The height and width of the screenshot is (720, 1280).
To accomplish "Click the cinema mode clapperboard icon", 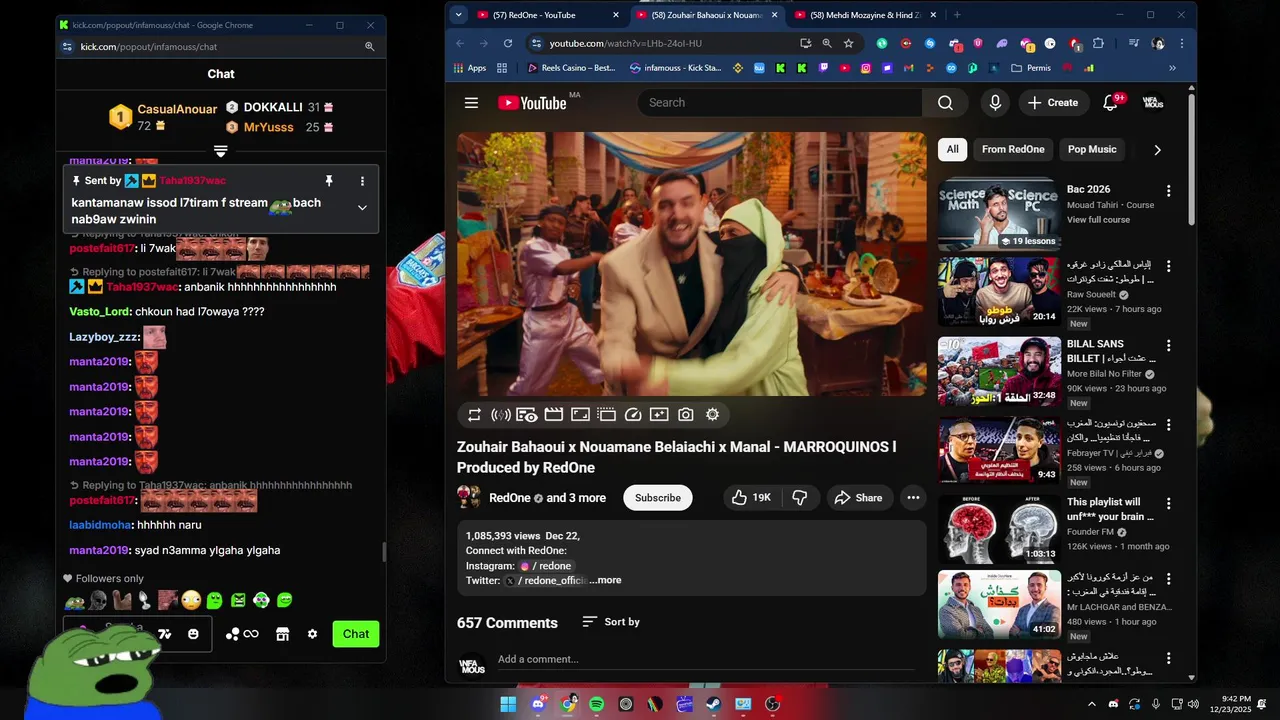I will 553,415.
